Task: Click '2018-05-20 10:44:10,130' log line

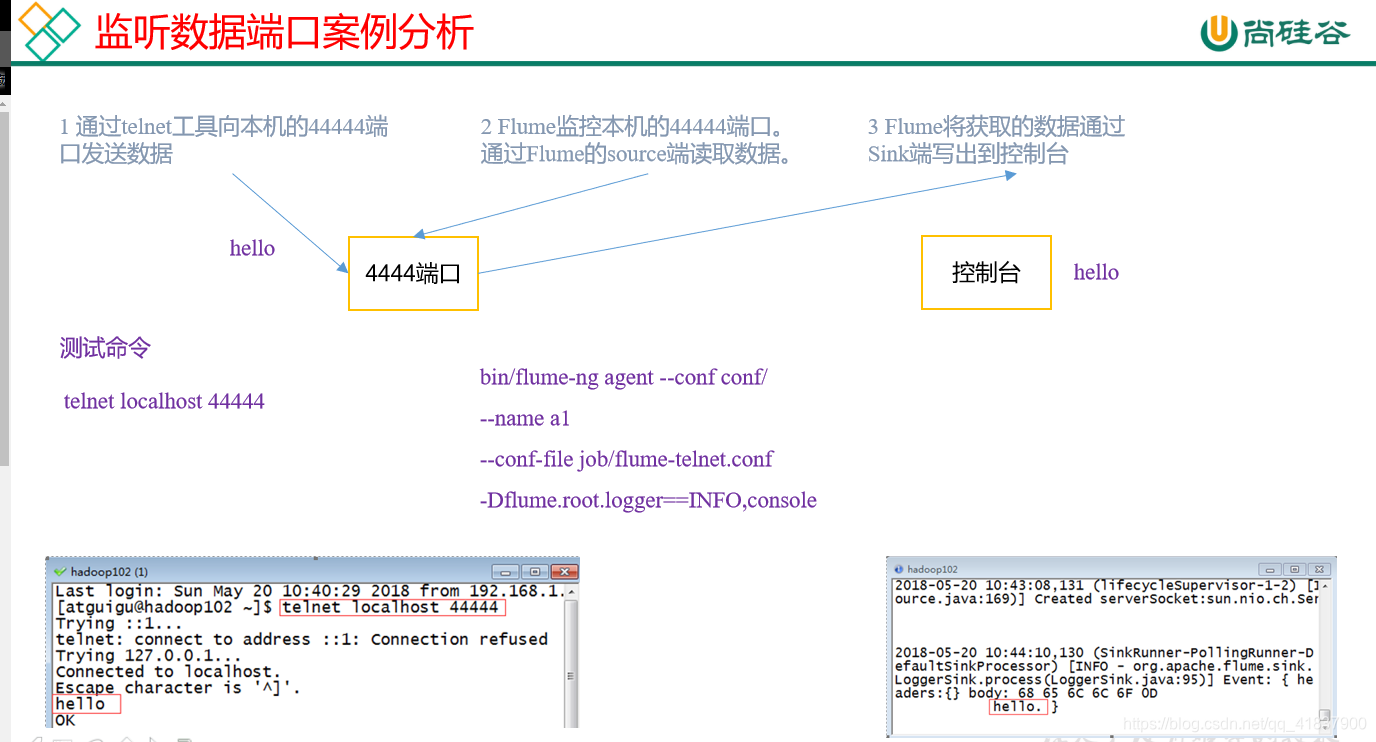Action: point(1104,652)
